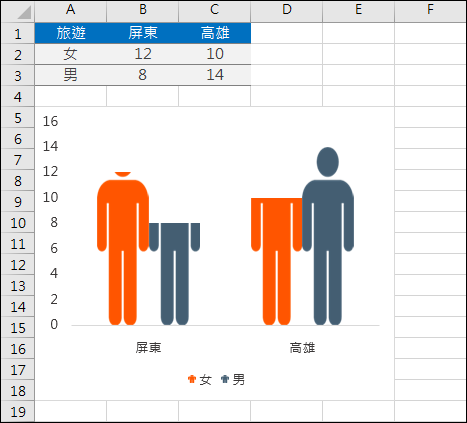Select row 3 header

pos(18,75)
